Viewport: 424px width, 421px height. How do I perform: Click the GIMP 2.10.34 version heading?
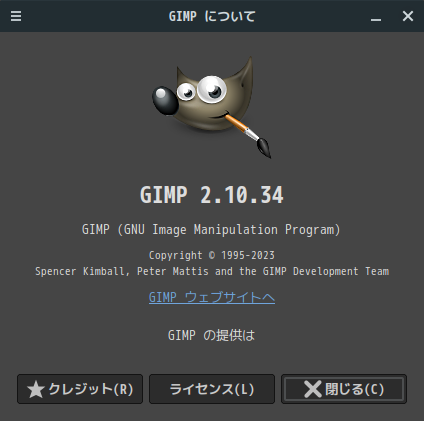[x=212, y=195]
